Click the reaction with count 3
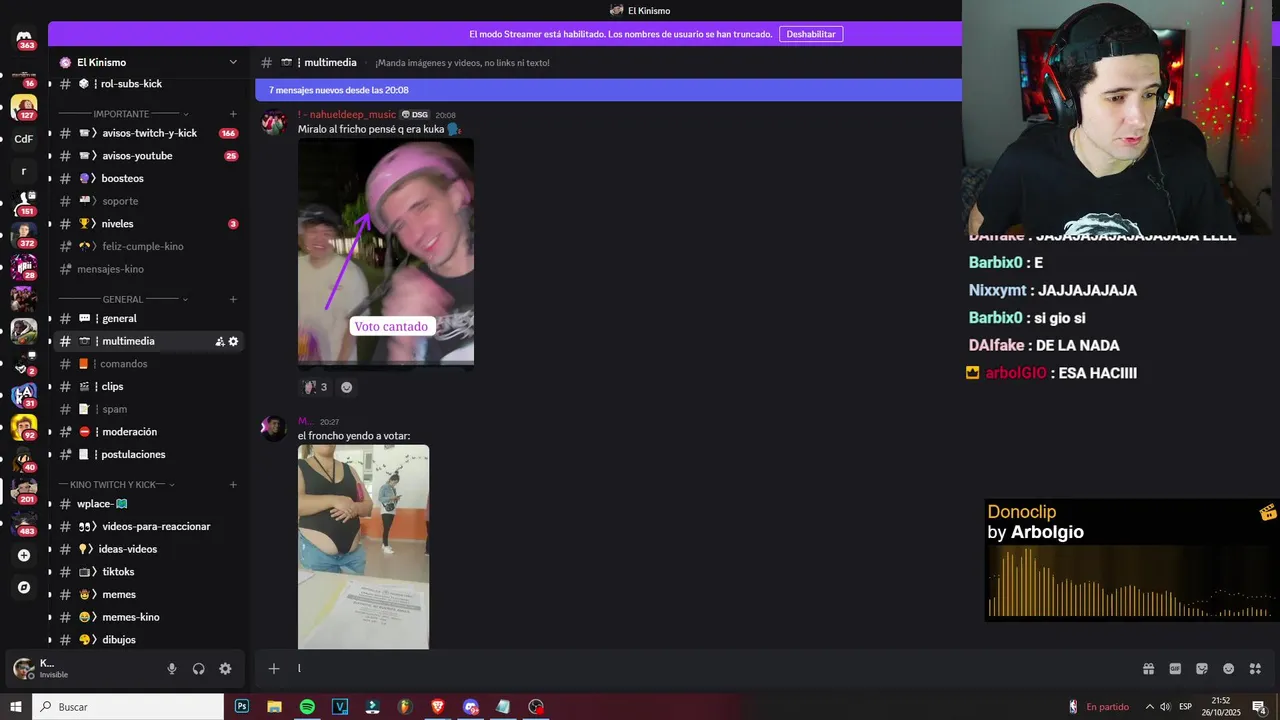This screenshot has height=720, width=1280. point(315,387)
